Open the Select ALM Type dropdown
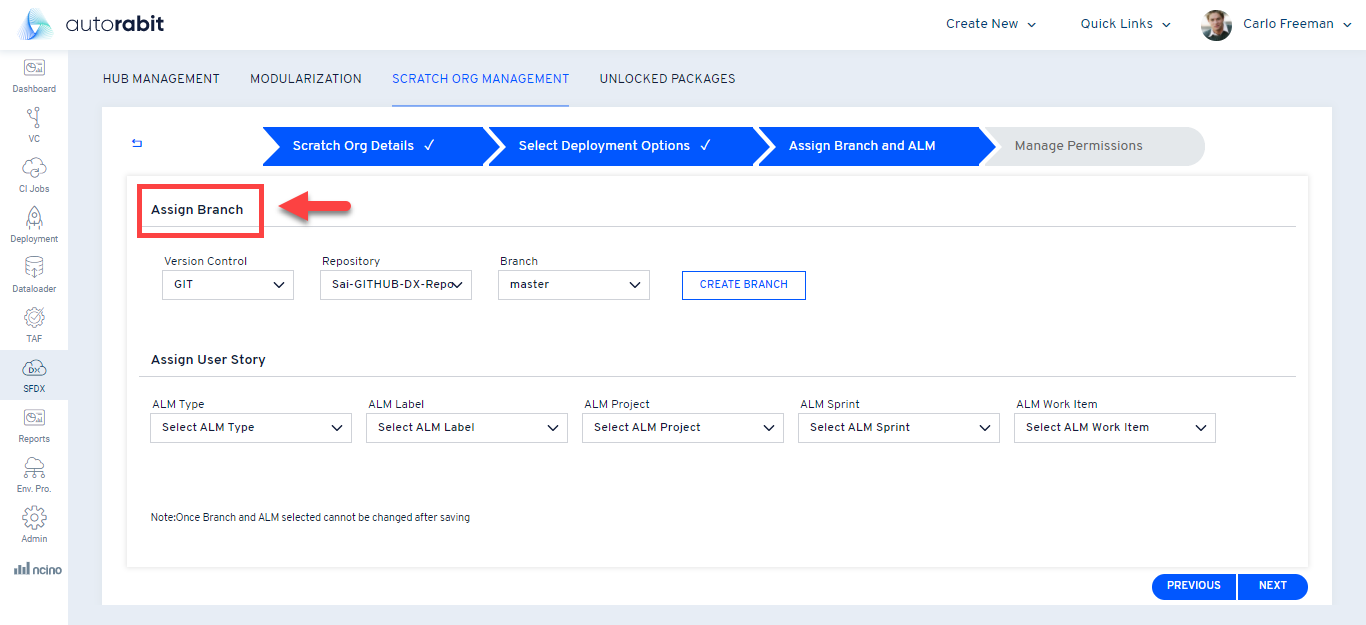1366x625 pixels. click(251, 428)
